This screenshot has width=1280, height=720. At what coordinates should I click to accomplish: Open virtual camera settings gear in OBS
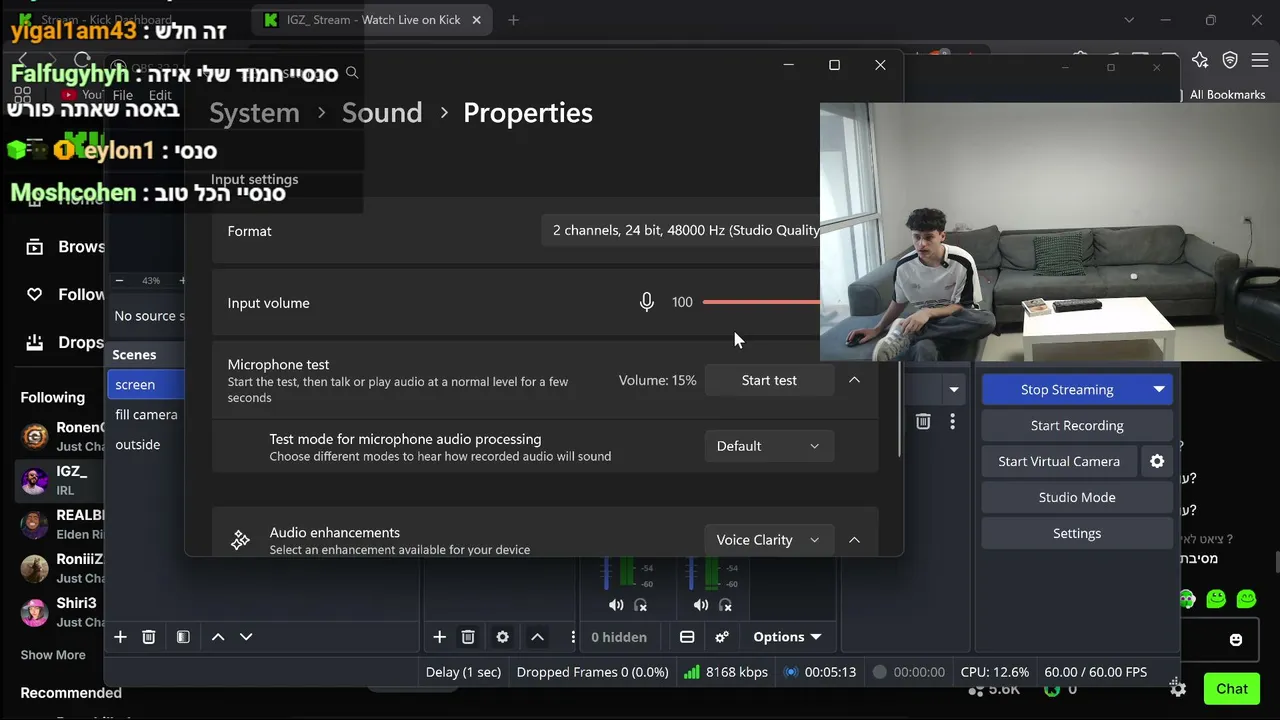point(1157,461)
